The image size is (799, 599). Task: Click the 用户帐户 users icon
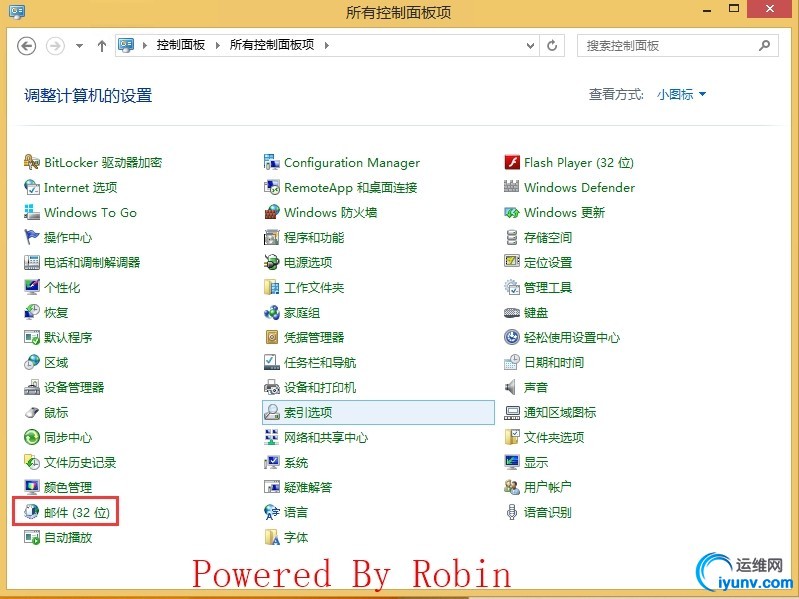pos(512,487)
